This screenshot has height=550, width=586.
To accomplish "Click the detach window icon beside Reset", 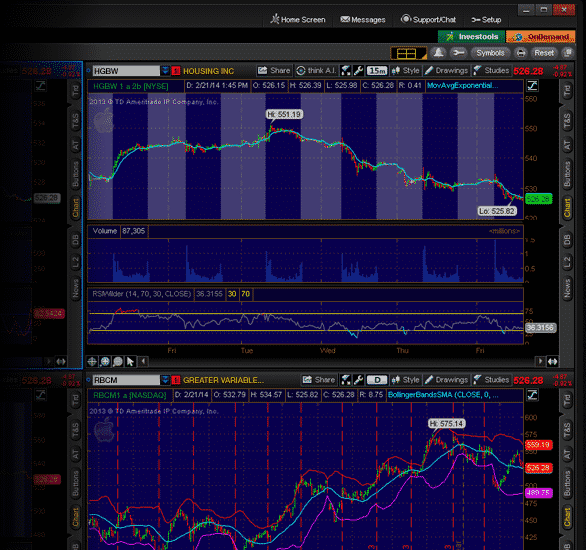I will (568, 53).
